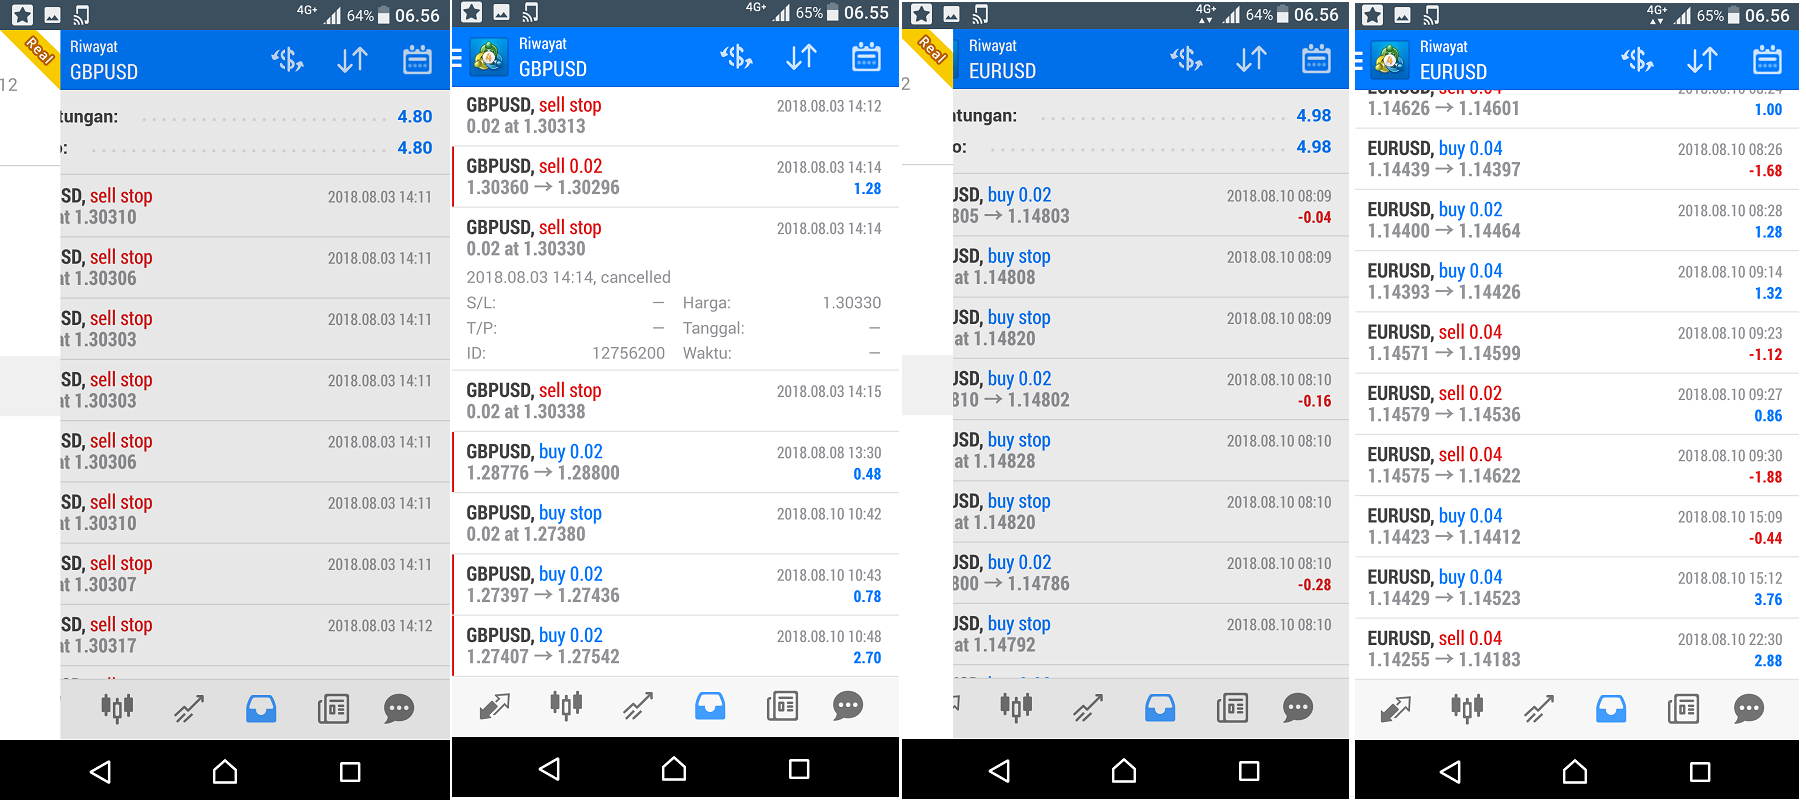Select GBPUSD sell 0.02 row 1.30360 → 1.30296
The image size is (1806, 804).
click(675, 177)
